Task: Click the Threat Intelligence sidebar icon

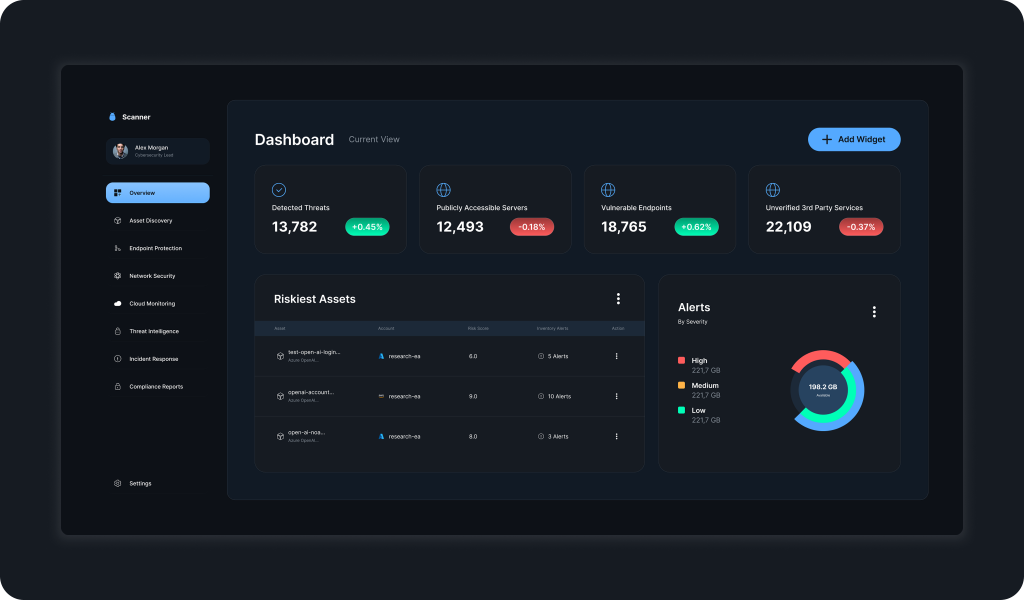Action: [117, 331]
